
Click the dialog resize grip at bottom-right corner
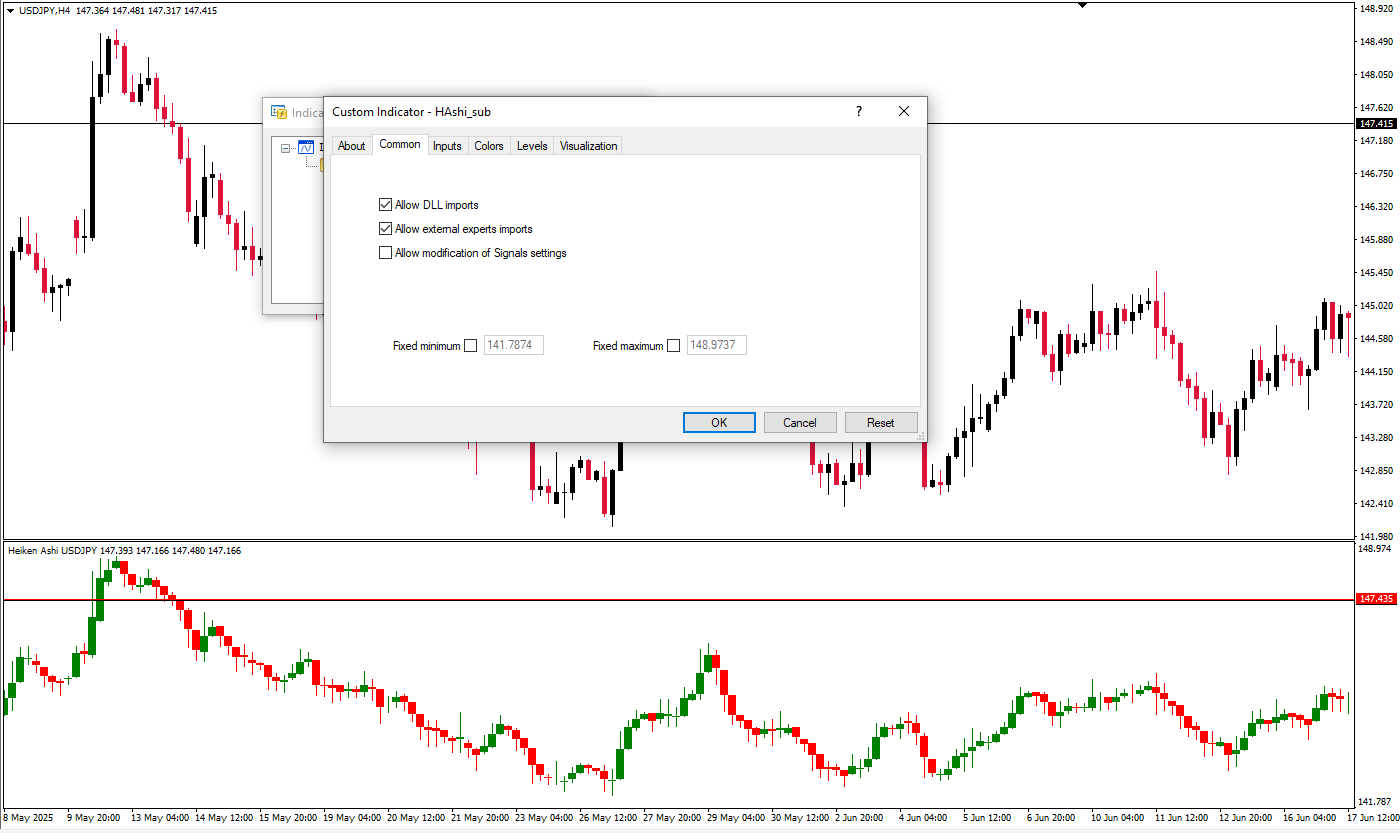(x=921, y=436)
